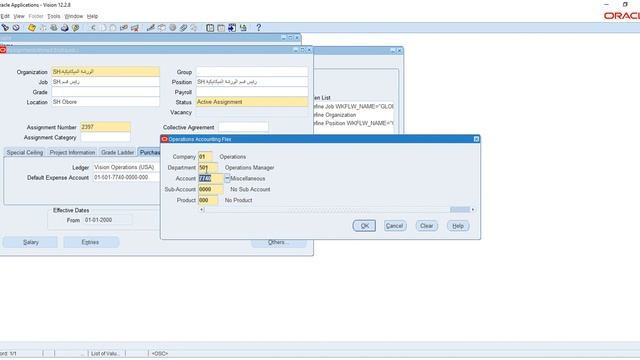The width and height of the screenshot is (640, 360).
Task: Switch to the Special Ceiling tab
Action: (25, 152)
